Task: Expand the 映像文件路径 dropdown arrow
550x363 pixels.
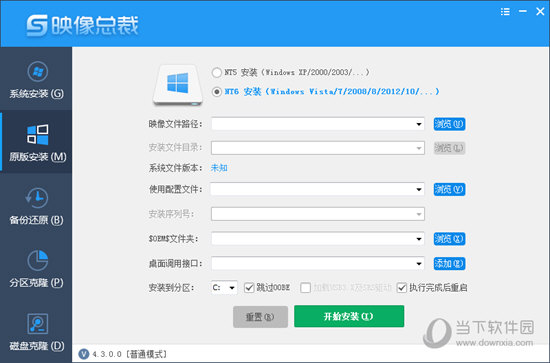Action: coord(419,124)
